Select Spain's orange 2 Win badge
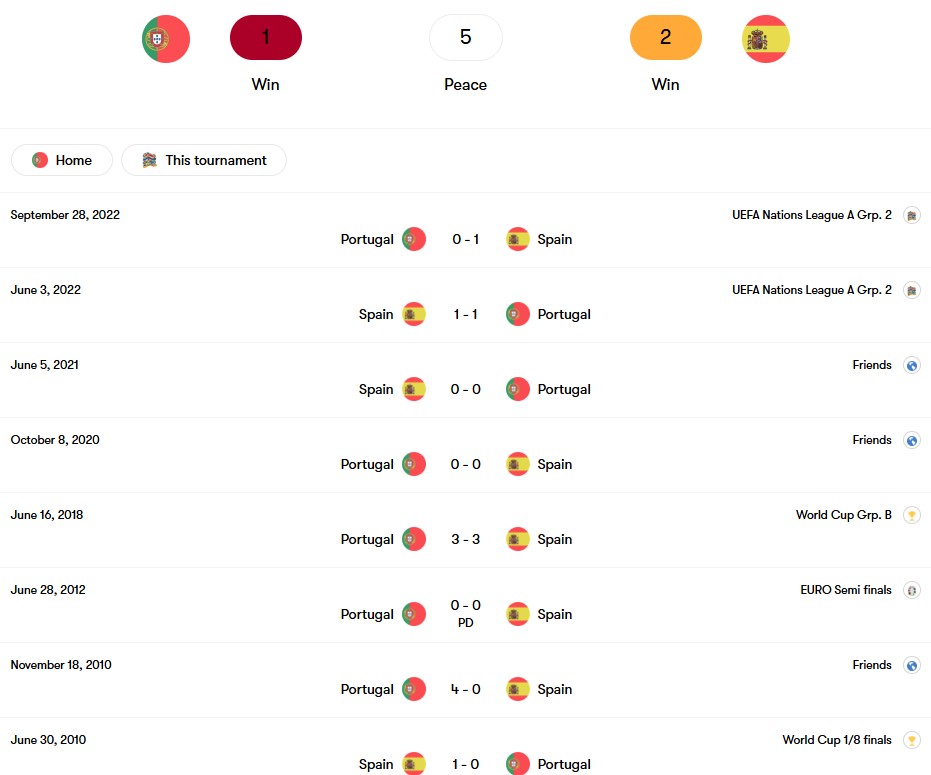Screen dimensions: 931x775 pos(666,37)
